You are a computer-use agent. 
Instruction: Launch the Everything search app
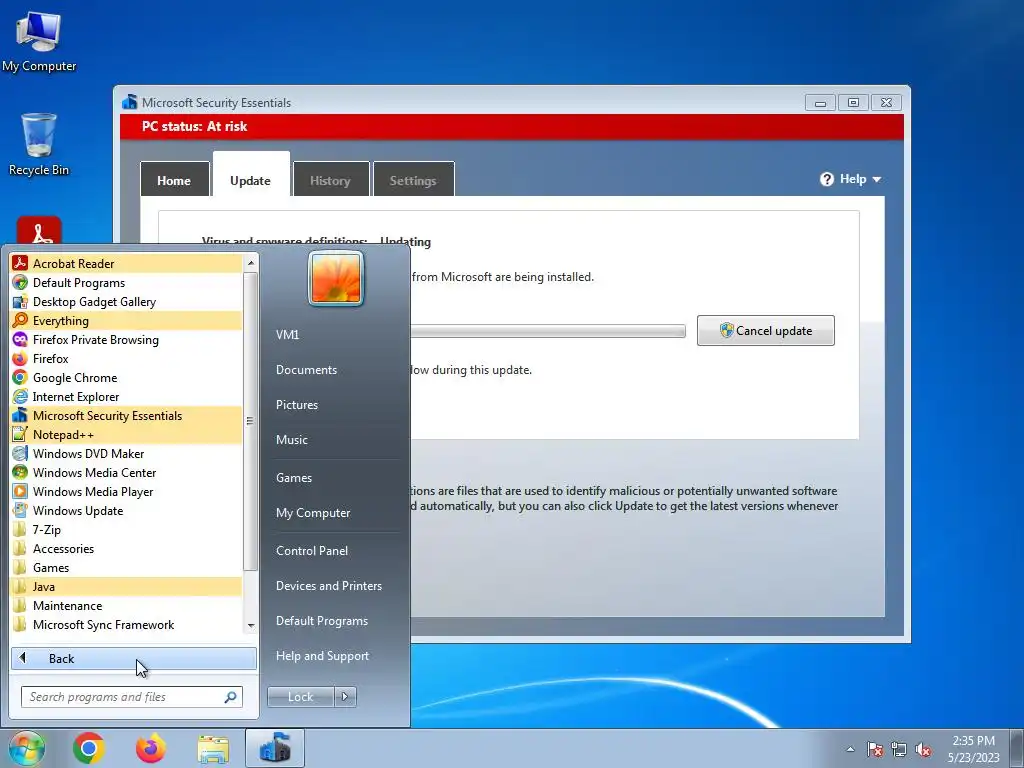click(127, 321)
